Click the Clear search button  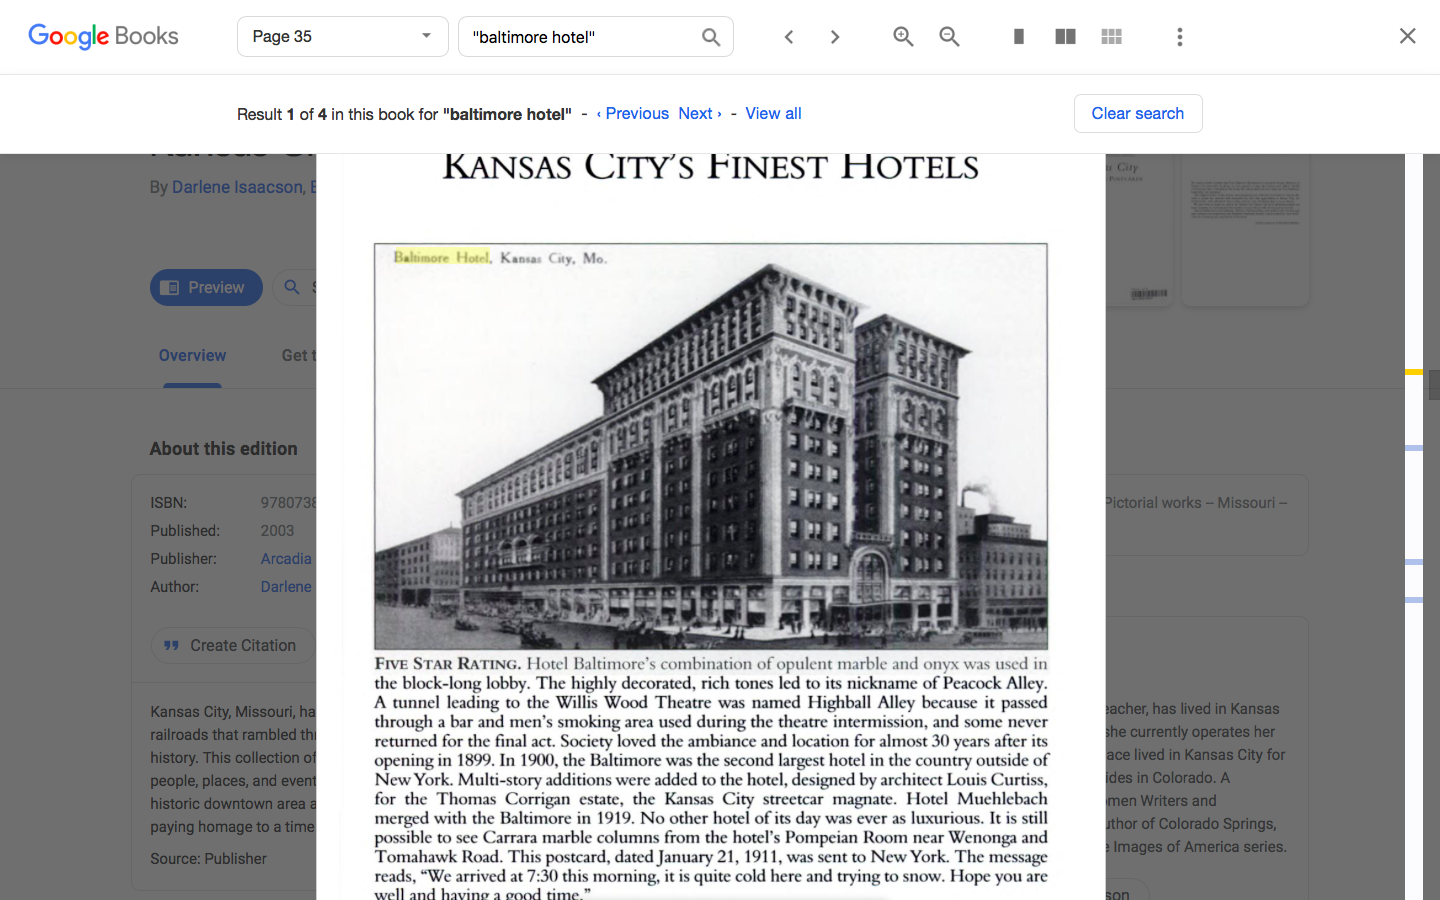(x=1138, y=114)
